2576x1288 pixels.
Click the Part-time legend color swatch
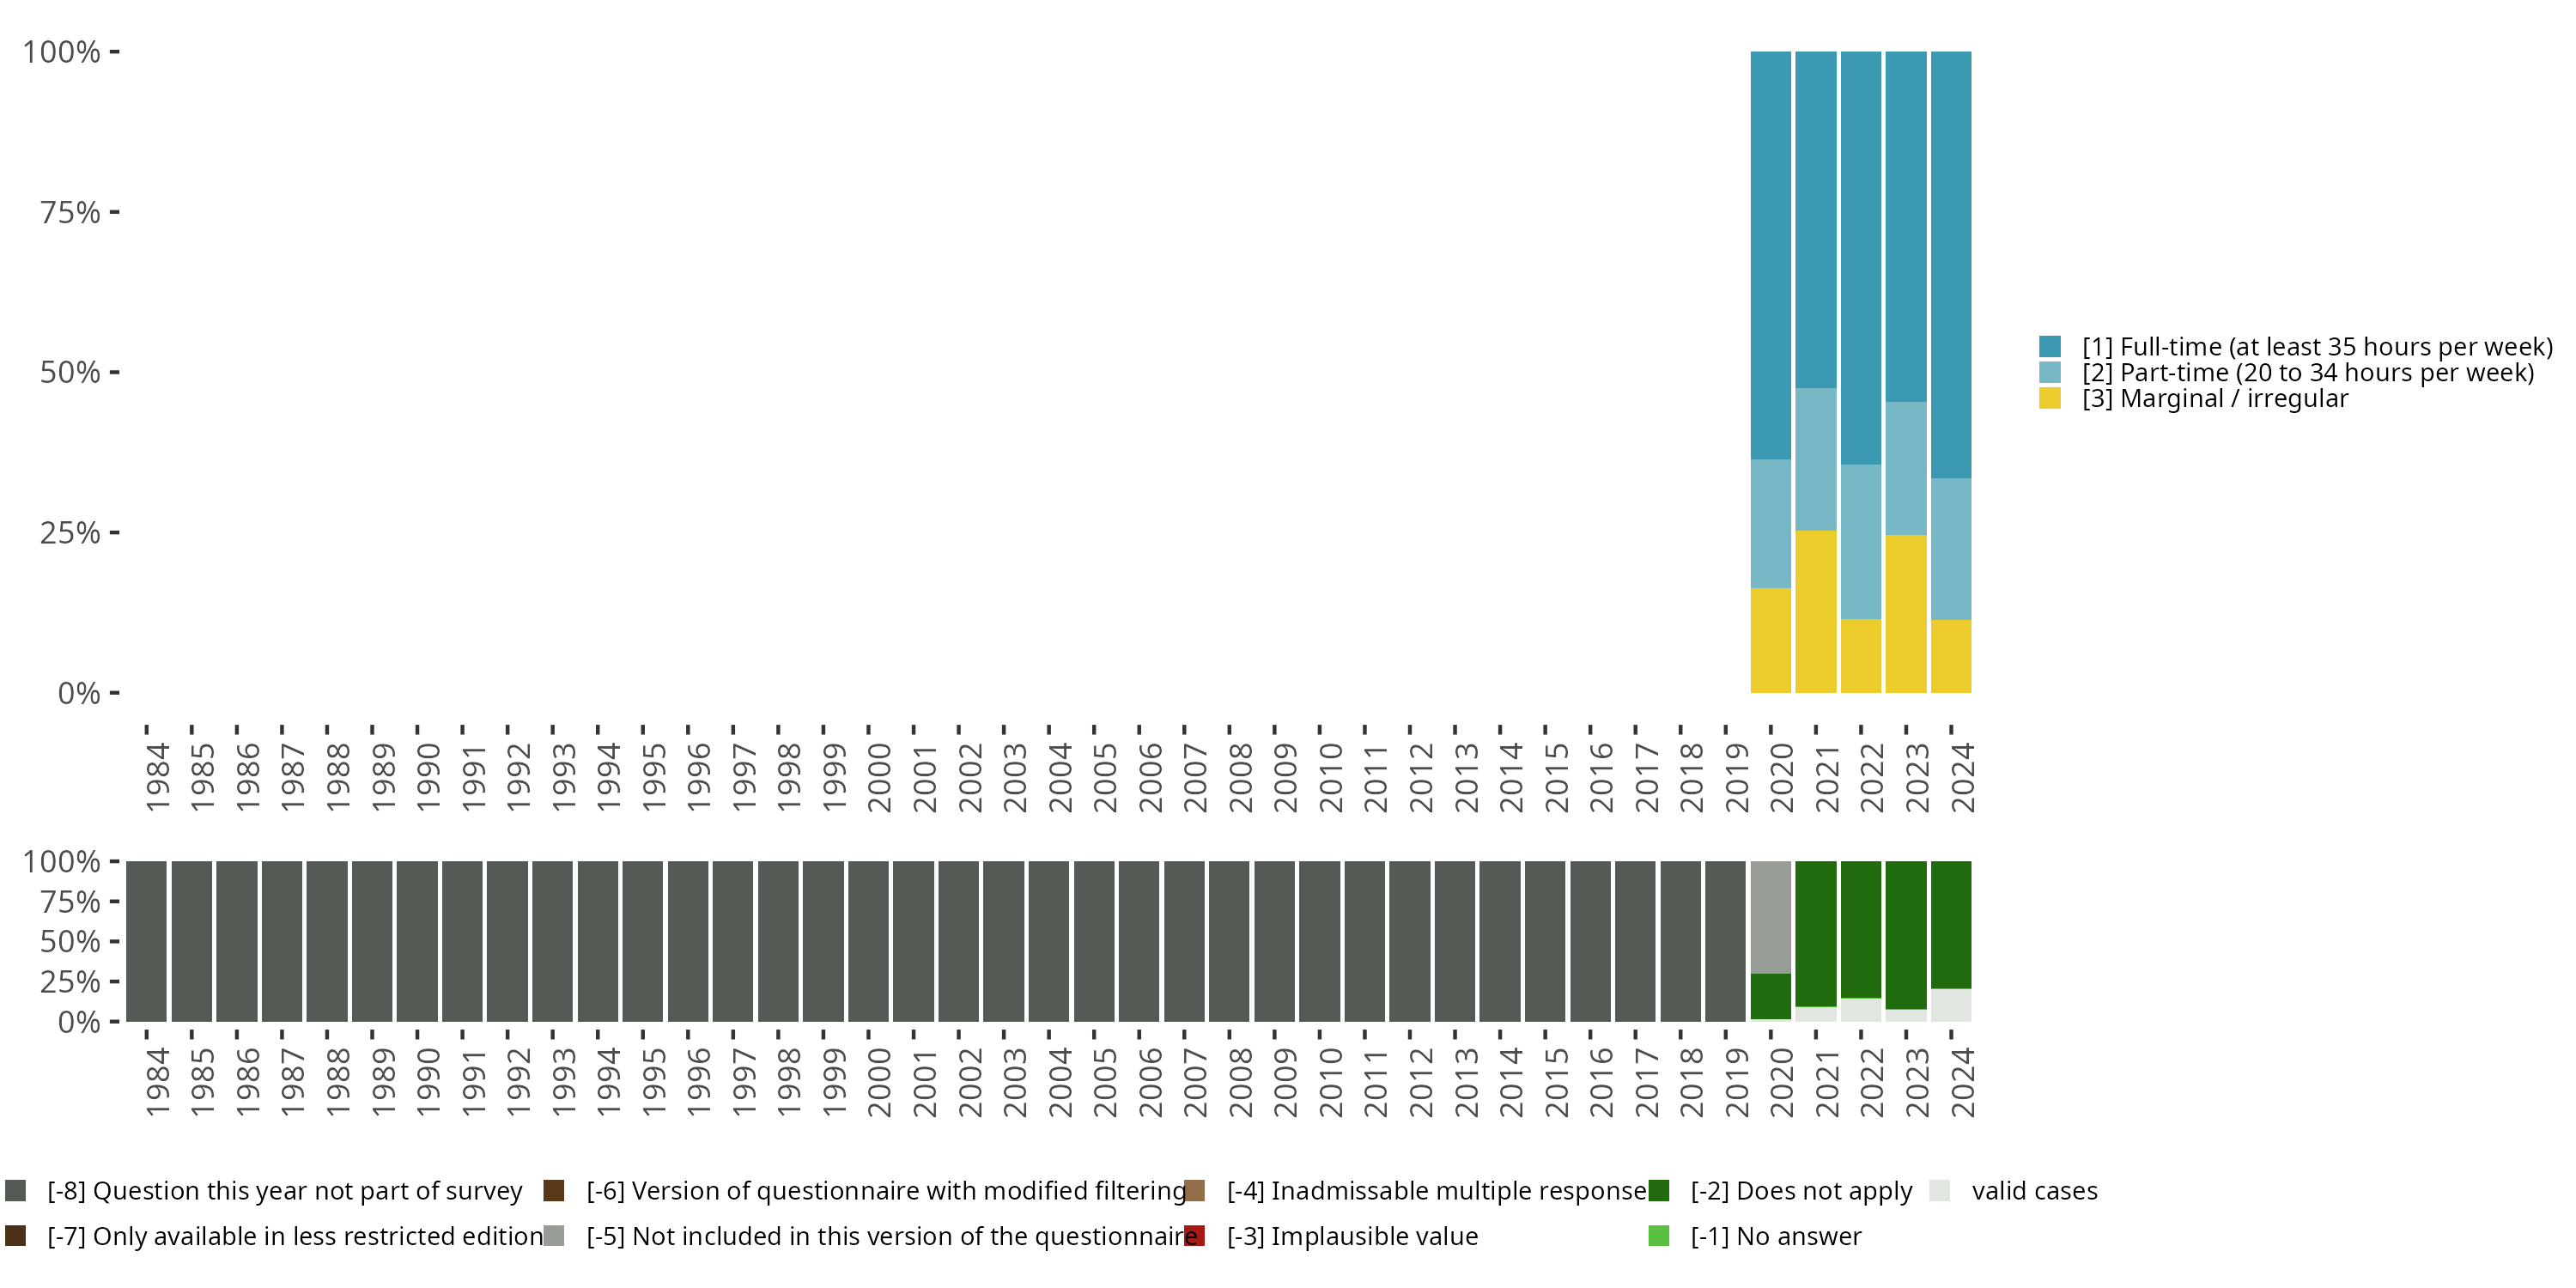[x=2050, y=373]
